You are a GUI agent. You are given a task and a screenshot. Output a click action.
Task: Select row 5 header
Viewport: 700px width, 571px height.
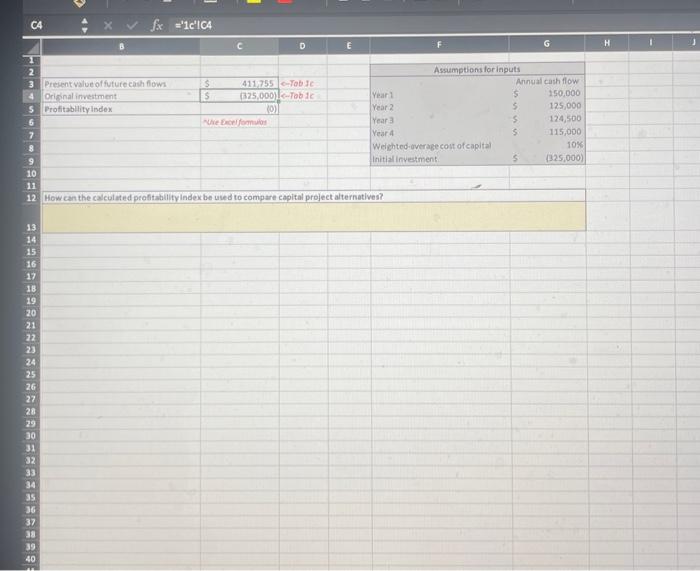(32, 109)
